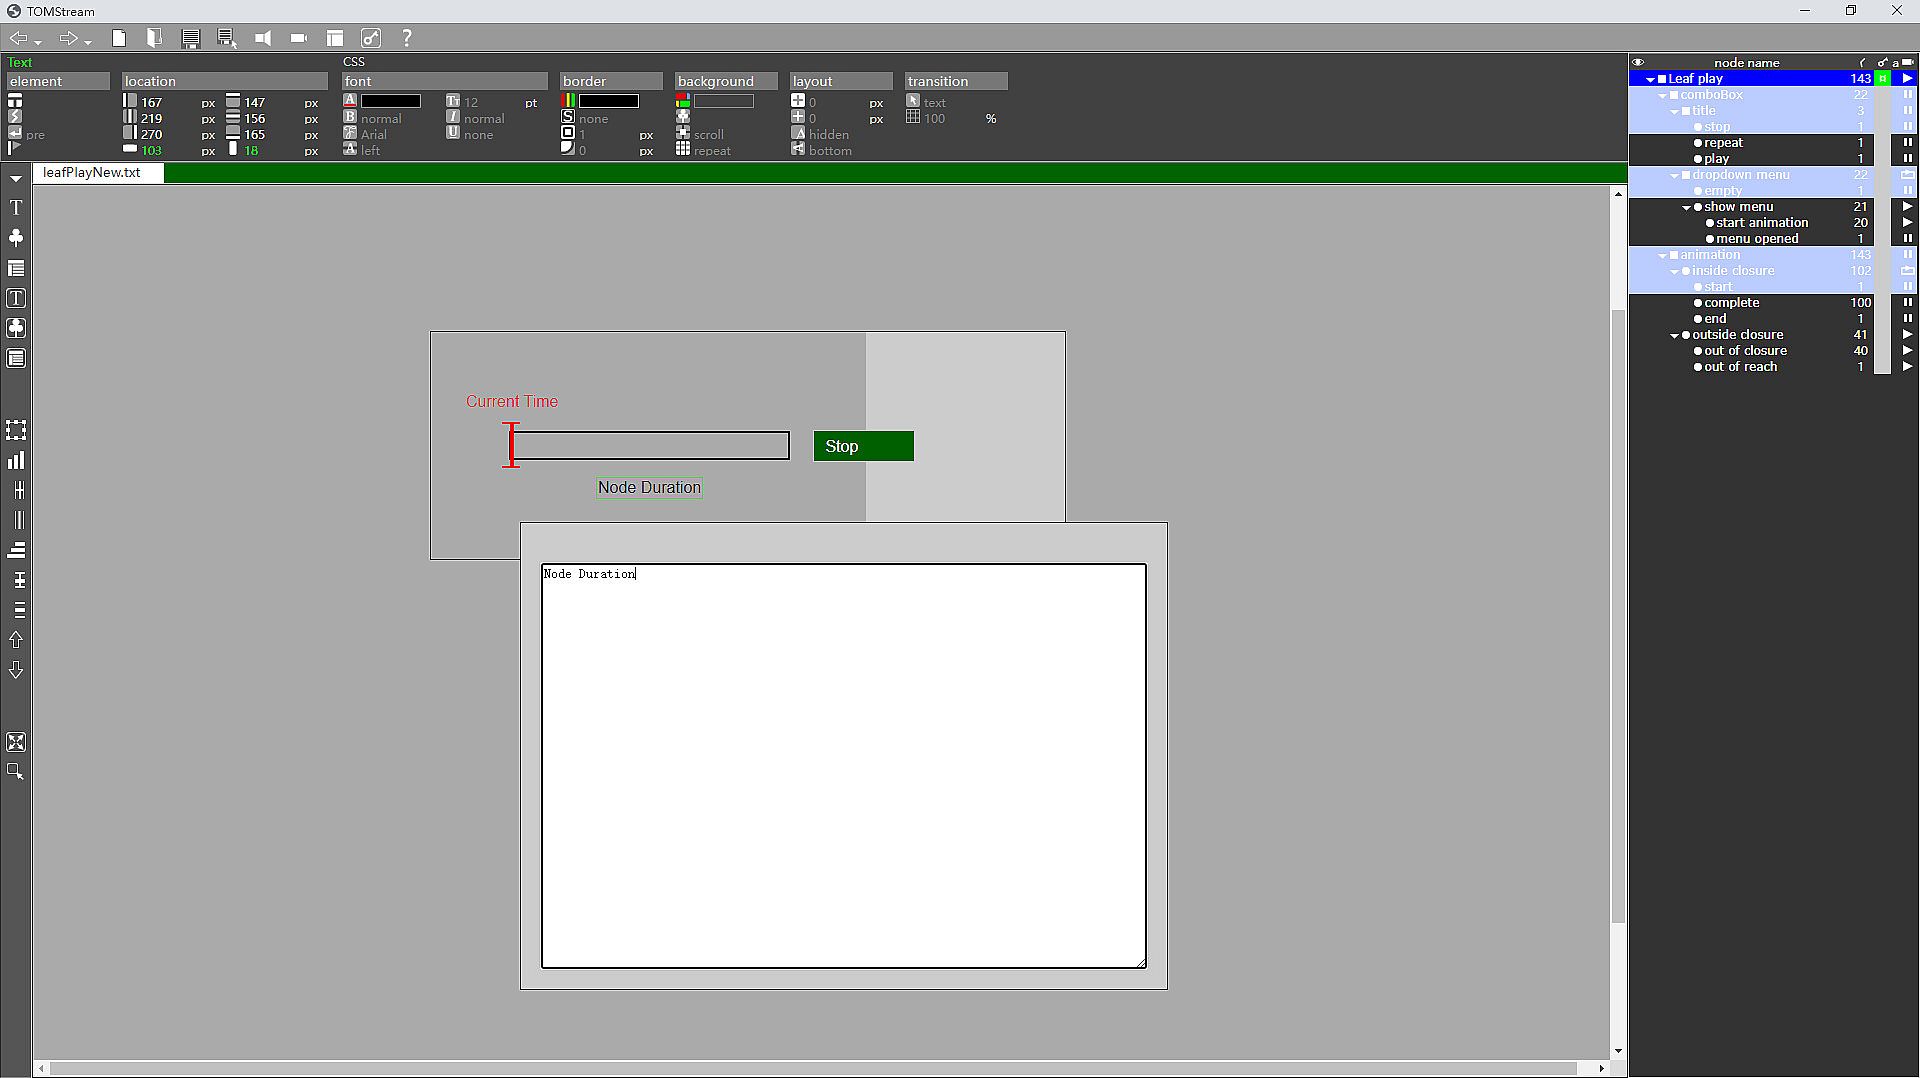Click the video camera icon in toolbar

pos(299,38)
